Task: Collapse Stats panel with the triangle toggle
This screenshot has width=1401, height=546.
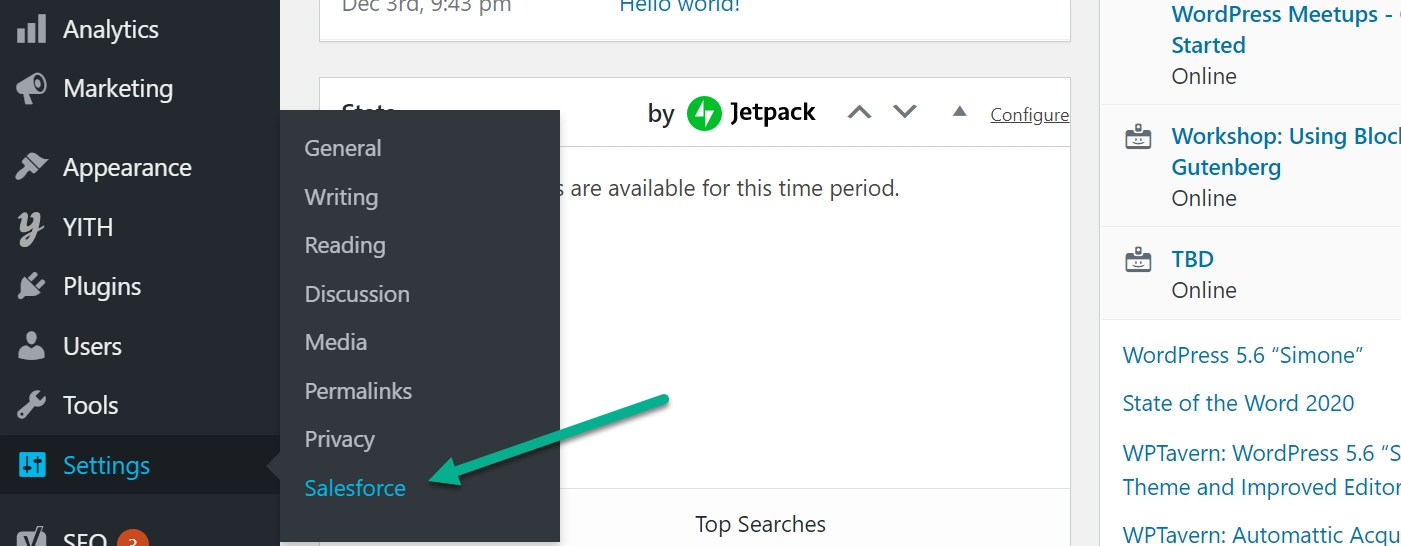Action: [x=960, y=111]
